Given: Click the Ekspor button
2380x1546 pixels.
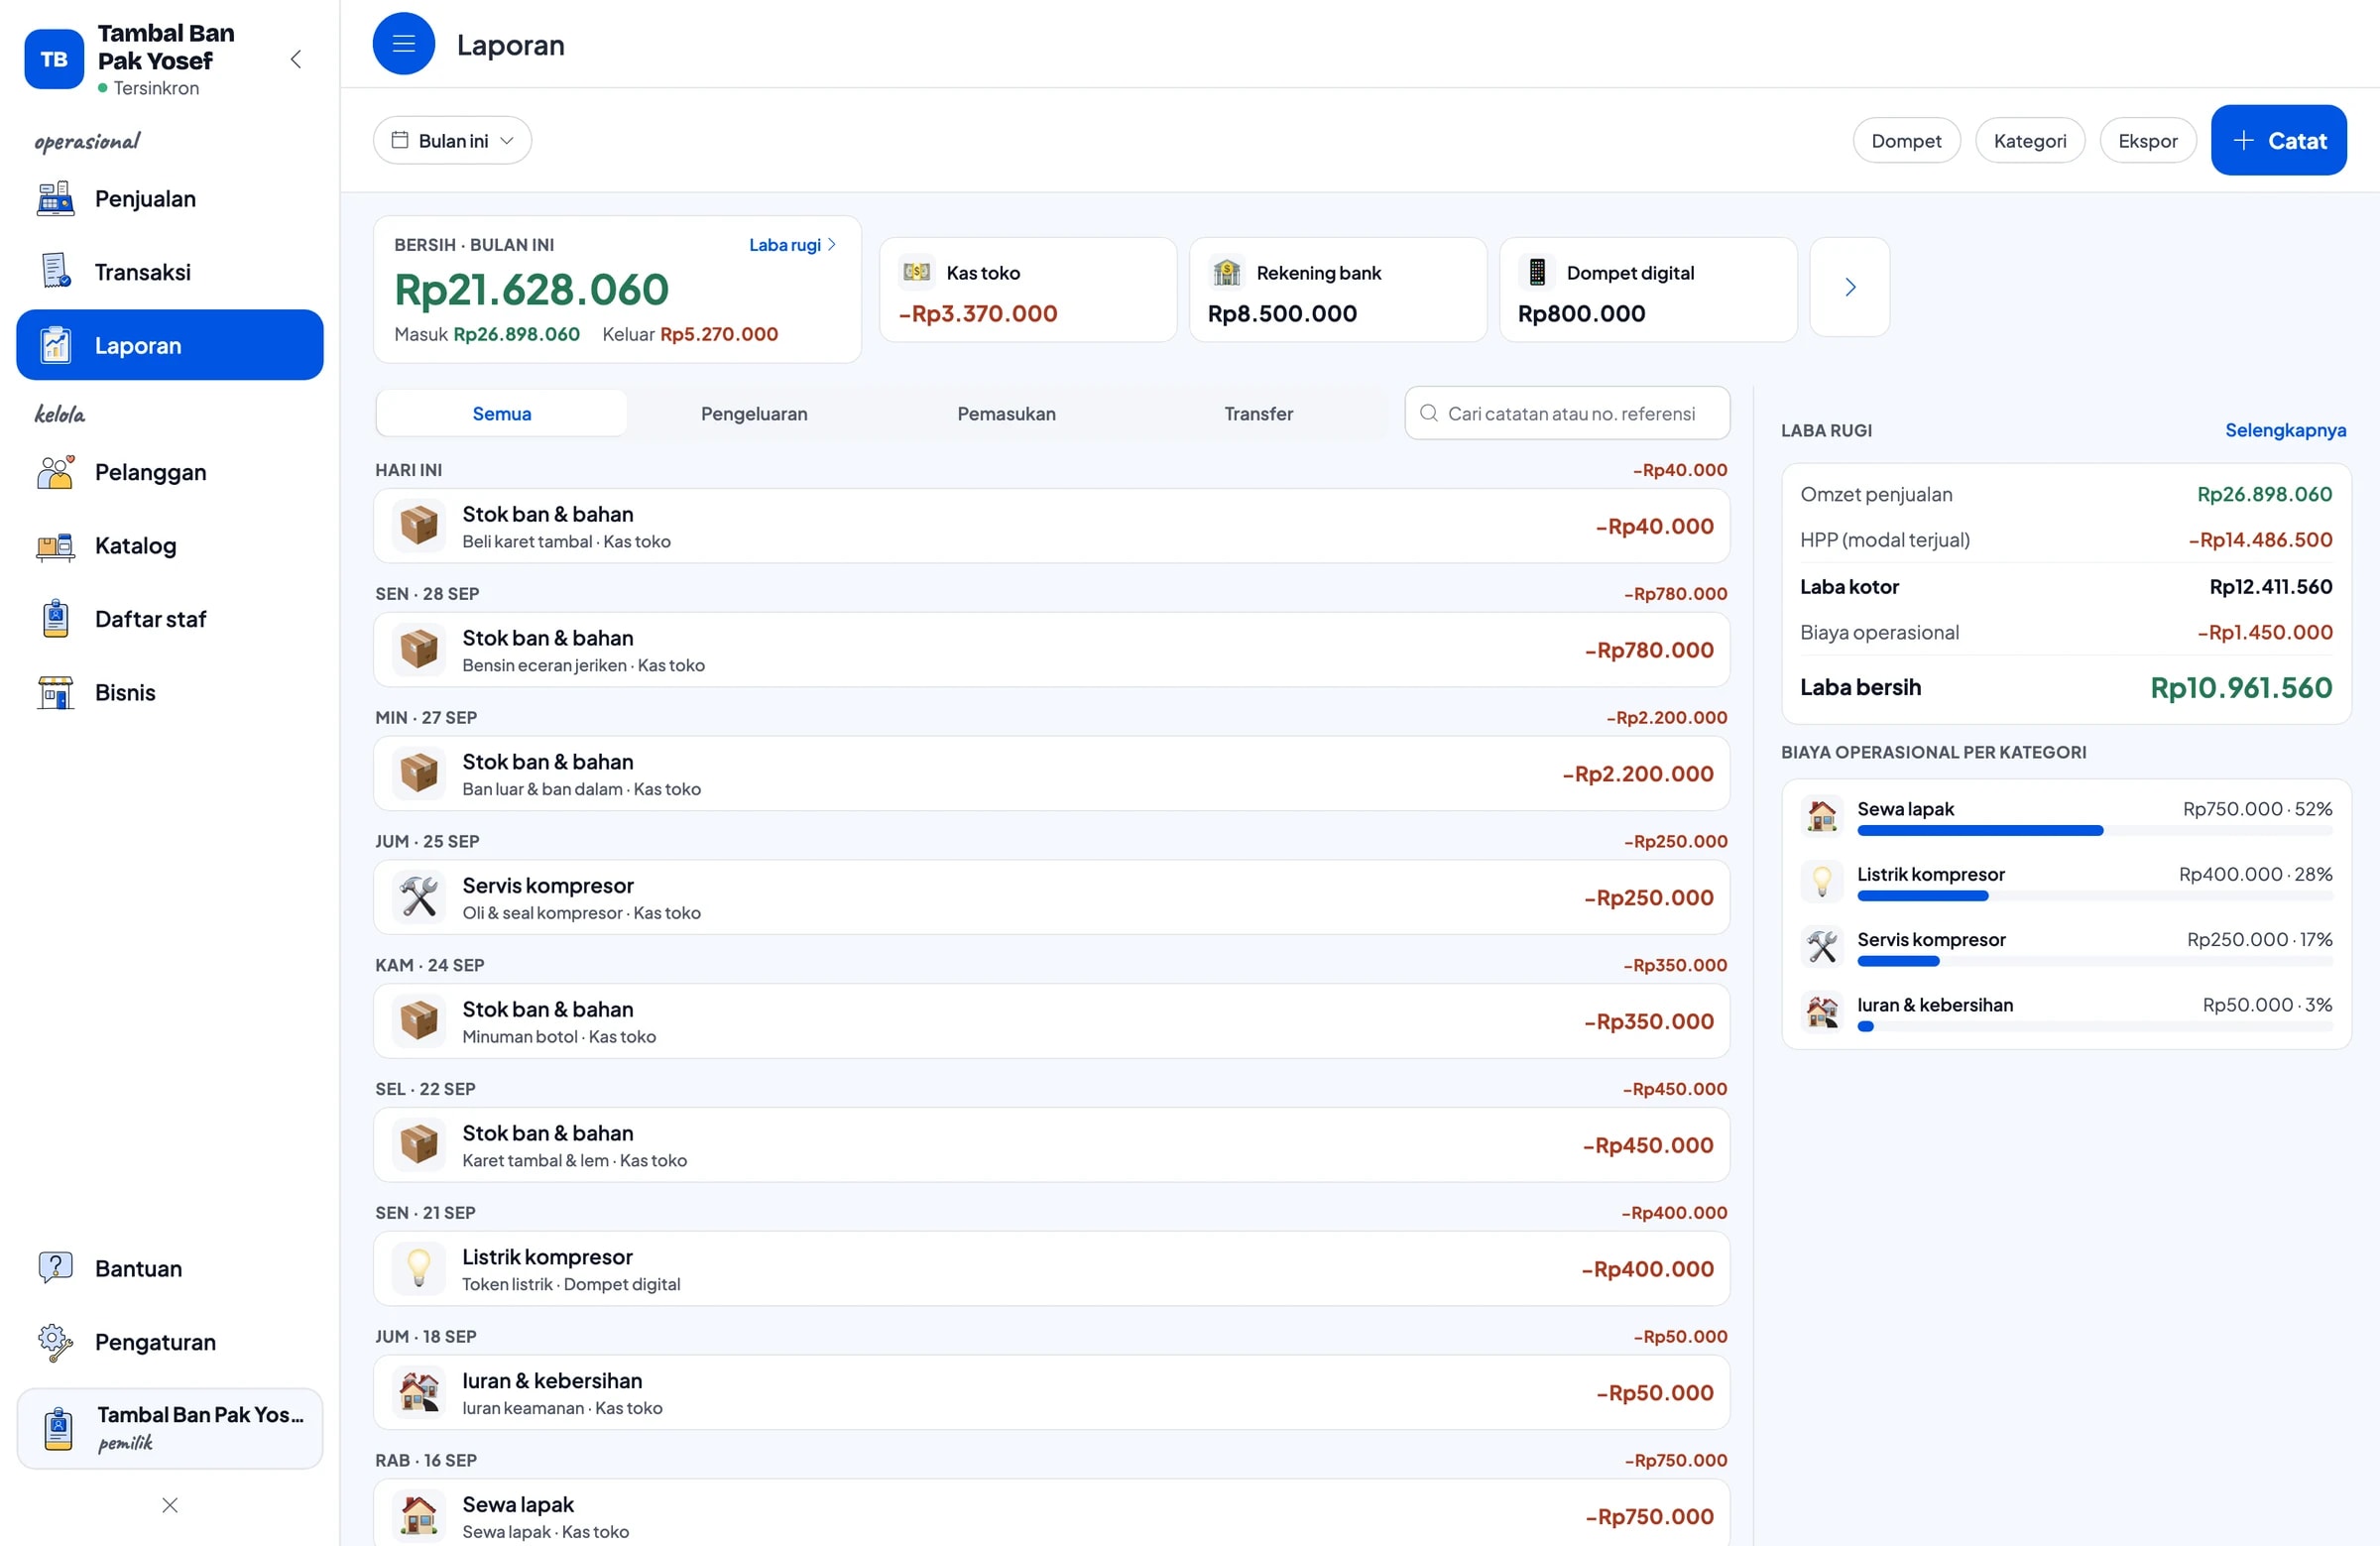Looking at the screenshot, I should [x=2147, y=141].
